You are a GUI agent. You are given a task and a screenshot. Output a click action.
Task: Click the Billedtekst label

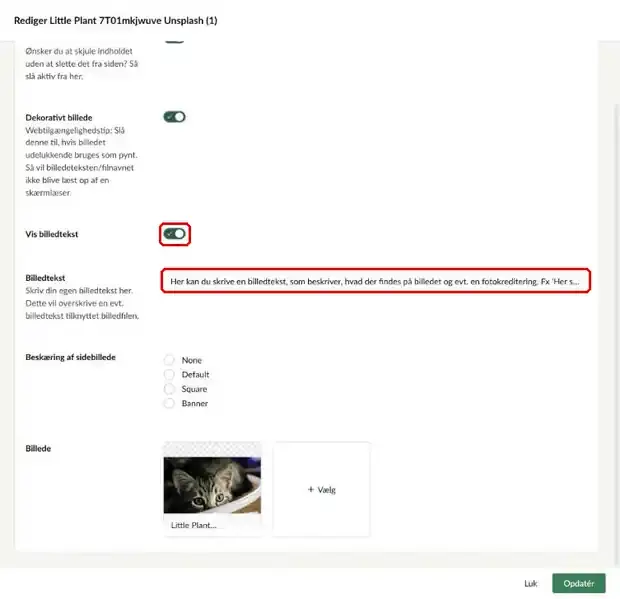click(45, 278)
